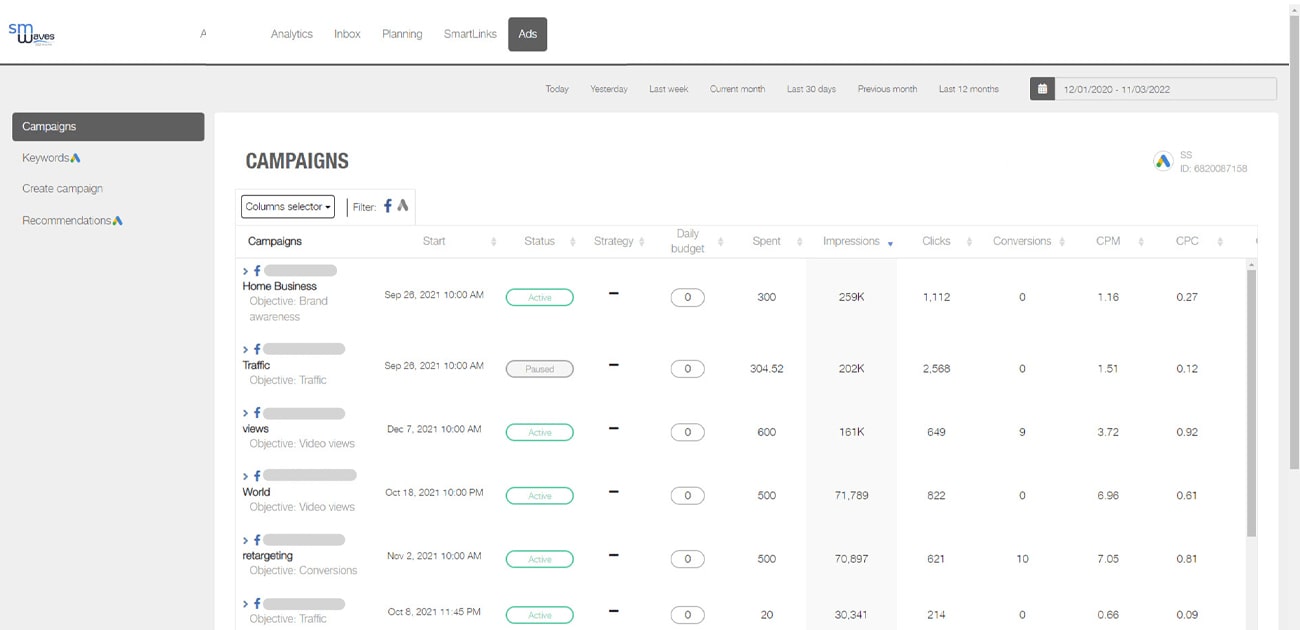
Task: Select Campaigns in the sidebar
Action: pos(108,127)
